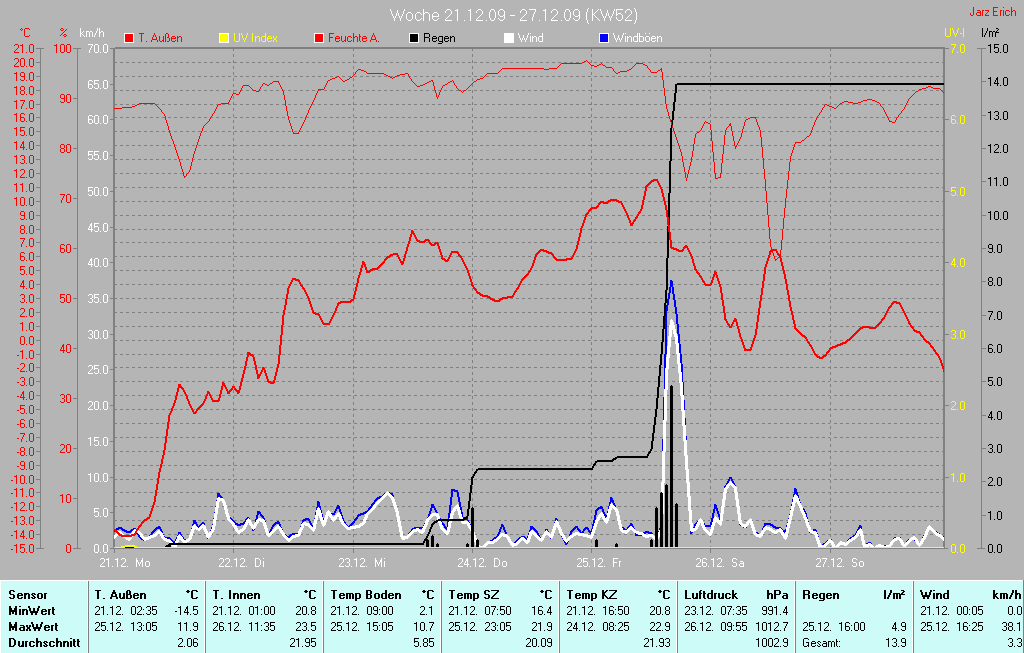Click the black Regen legend swatch
The height and width of the screenshot is (653, 1024).
[415, 38]
